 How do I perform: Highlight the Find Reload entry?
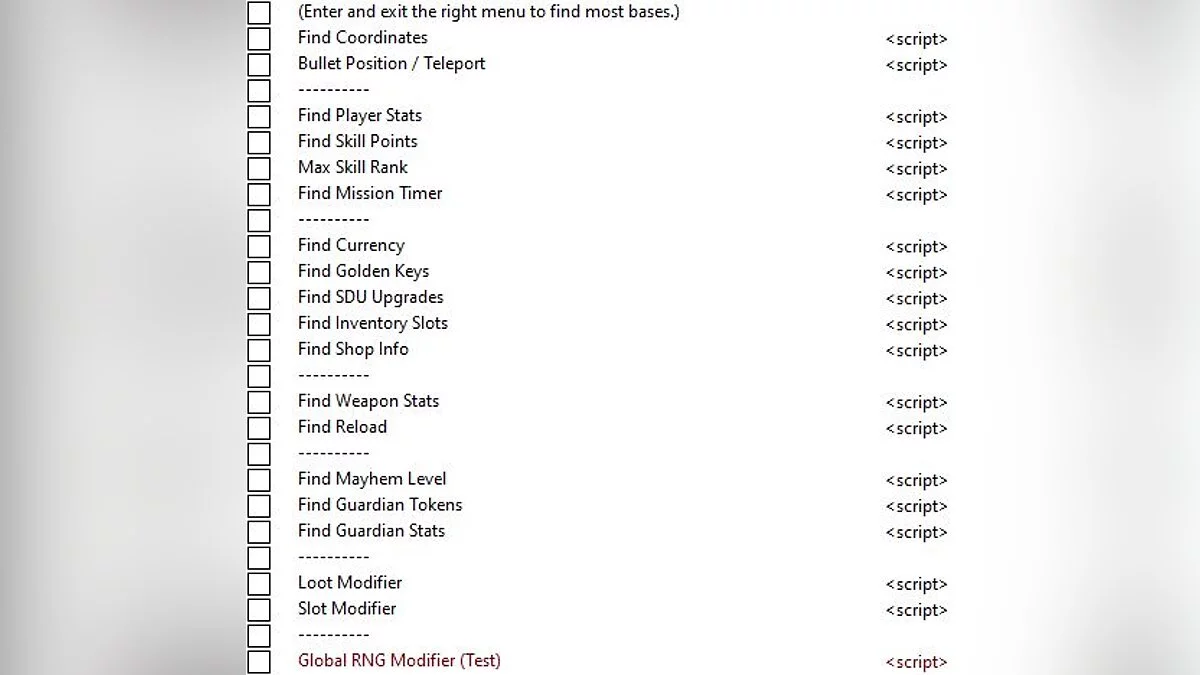(x=342, y=427)
